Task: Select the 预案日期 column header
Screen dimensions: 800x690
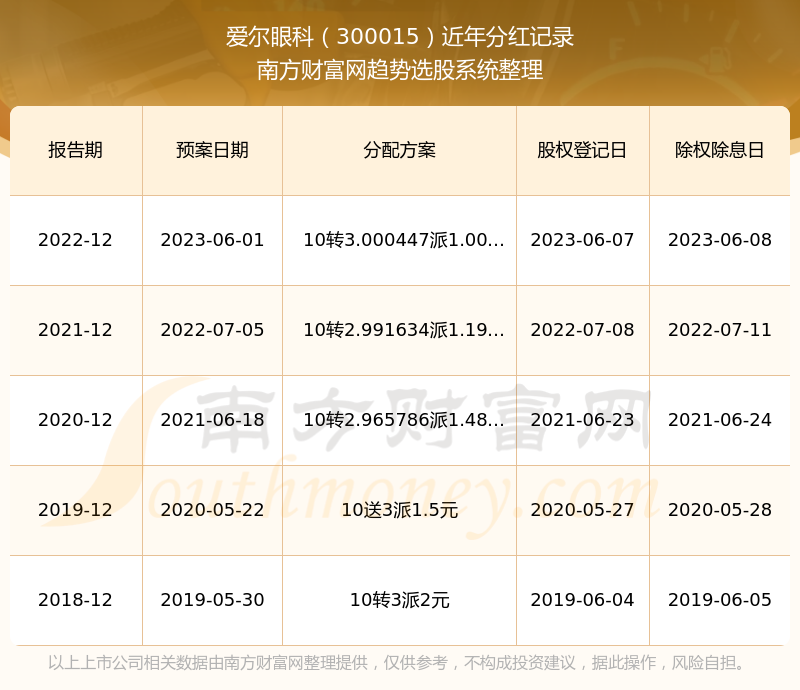Action: (x=212, y=150)
